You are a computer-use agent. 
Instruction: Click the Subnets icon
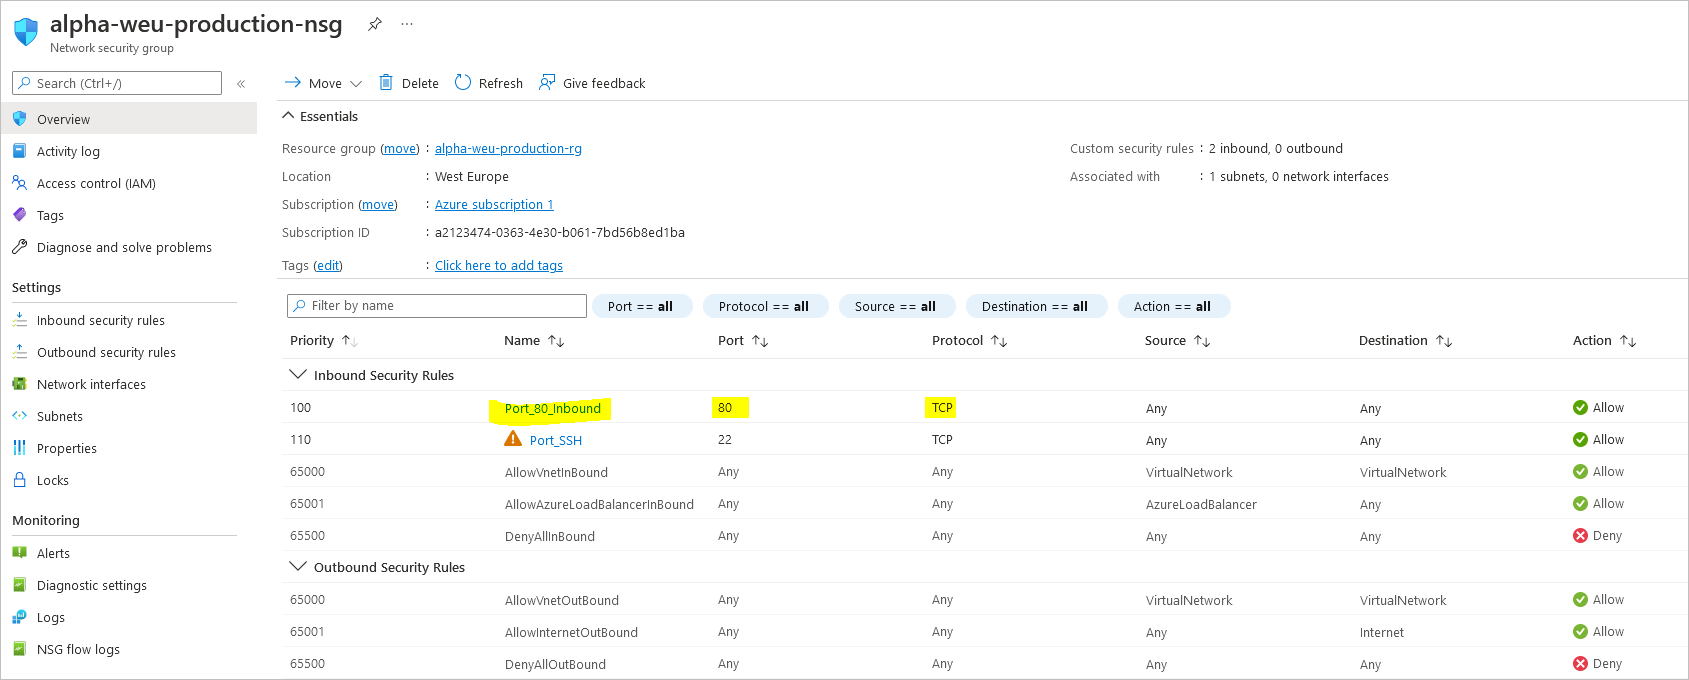(x=20, y=416)
